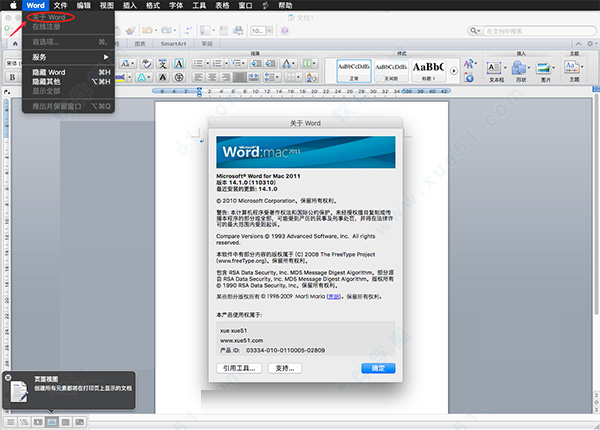Open the 帮助 menu in menu bar
The height and width of the screenshot is (430, 600).
pyautogui.click(x=285, y=5)
